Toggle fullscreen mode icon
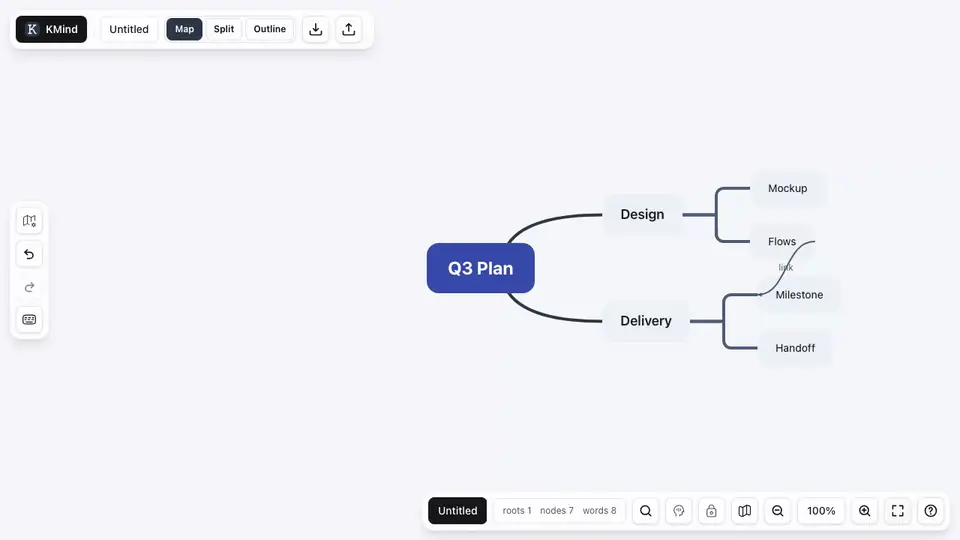This screenshot has width=960, height=540. [898, 511]
